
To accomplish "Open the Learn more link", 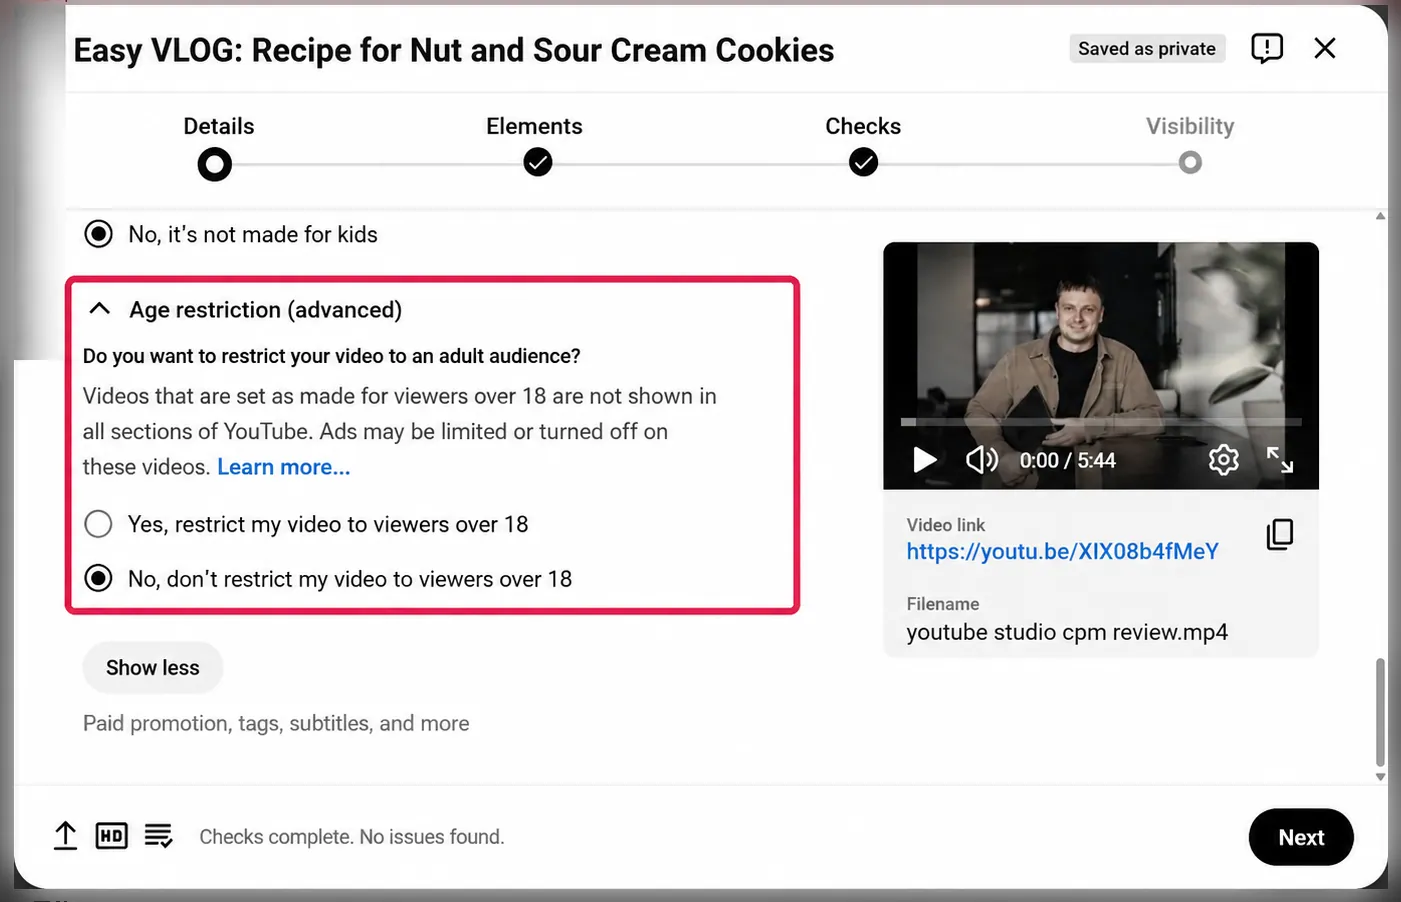I will click(x=283, y=467).
